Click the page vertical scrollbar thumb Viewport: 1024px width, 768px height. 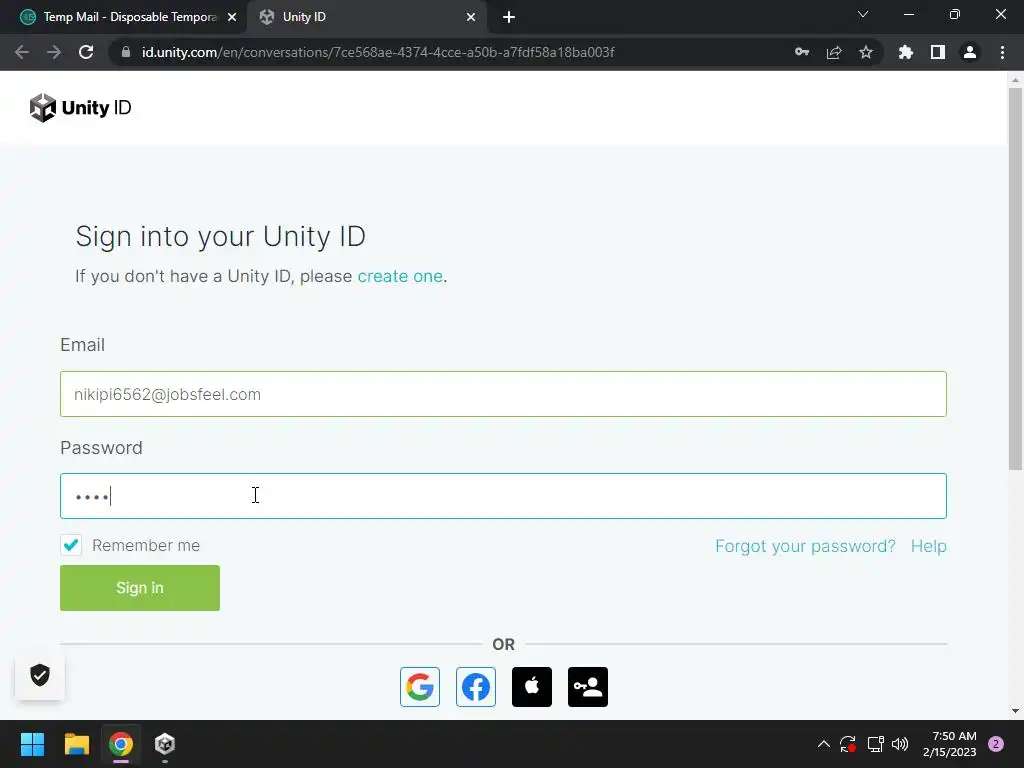pos(1015,278)
